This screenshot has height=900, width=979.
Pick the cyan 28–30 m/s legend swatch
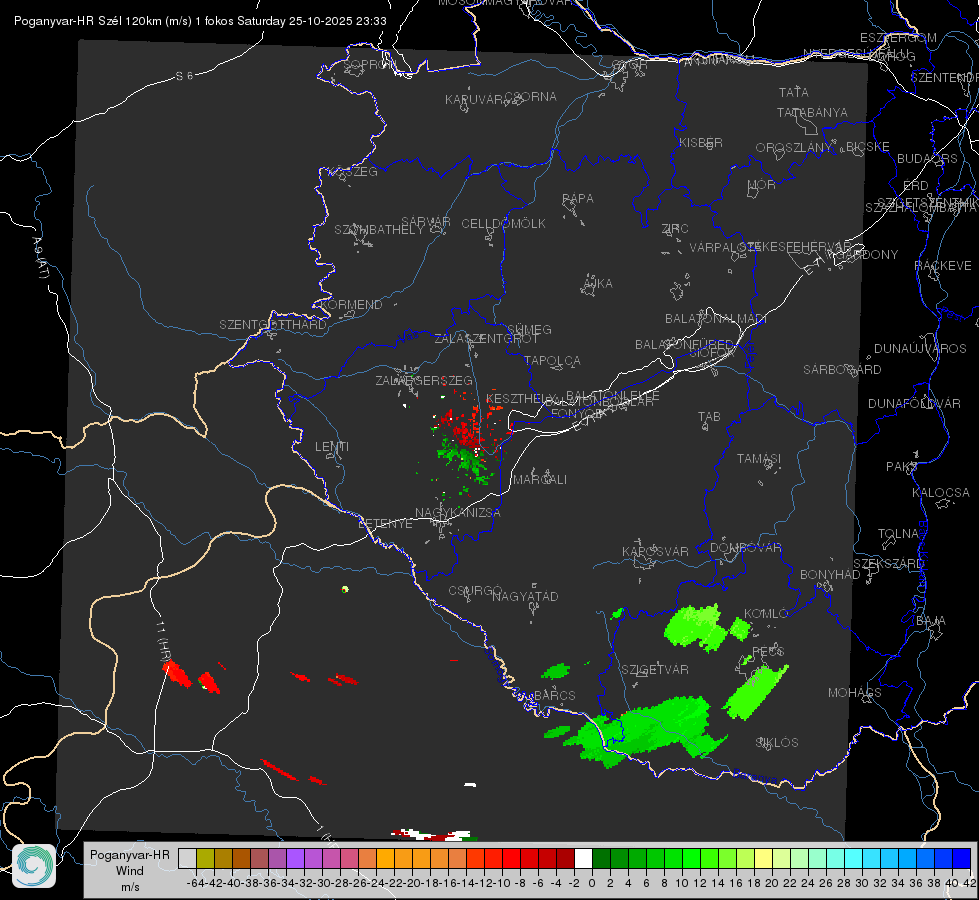854,859
